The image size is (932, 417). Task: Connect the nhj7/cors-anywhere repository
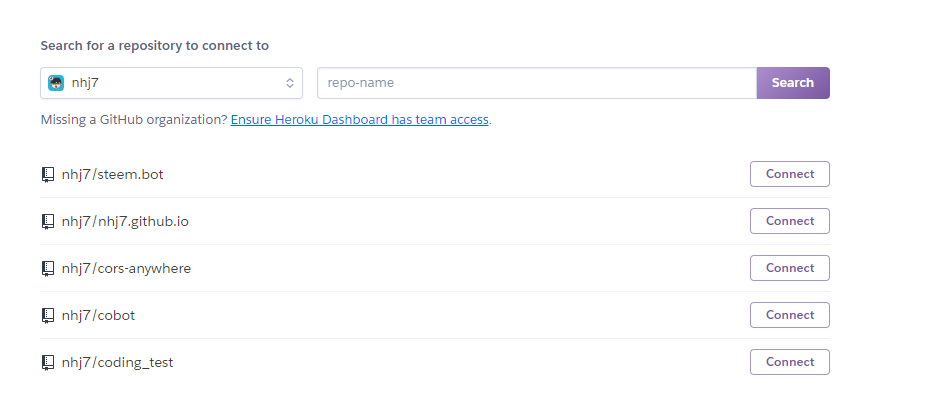point(790,268)
